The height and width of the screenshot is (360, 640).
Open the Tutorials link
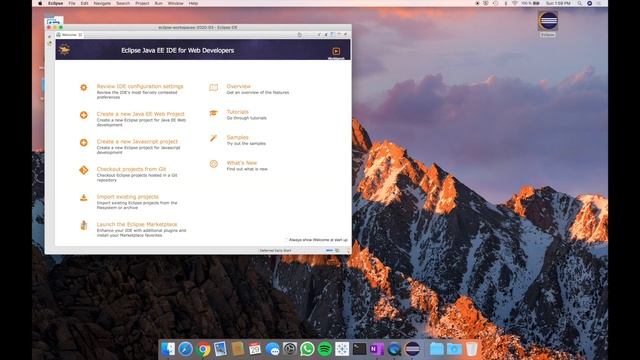tap(238, 112)
